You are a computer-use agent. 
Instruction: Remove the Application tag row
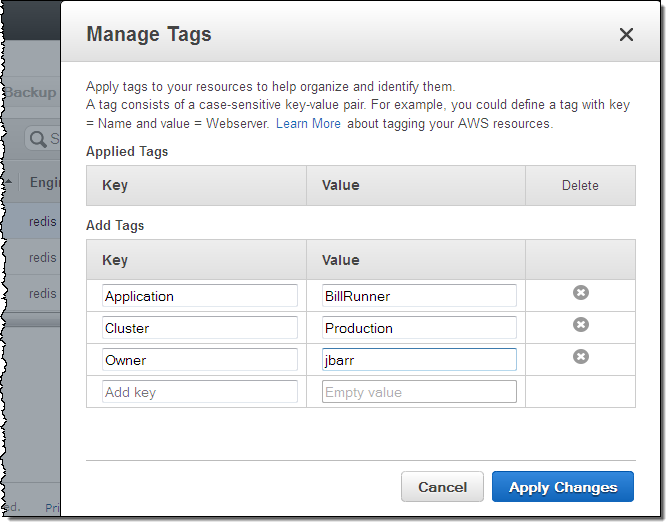click(x=580, y=293)
